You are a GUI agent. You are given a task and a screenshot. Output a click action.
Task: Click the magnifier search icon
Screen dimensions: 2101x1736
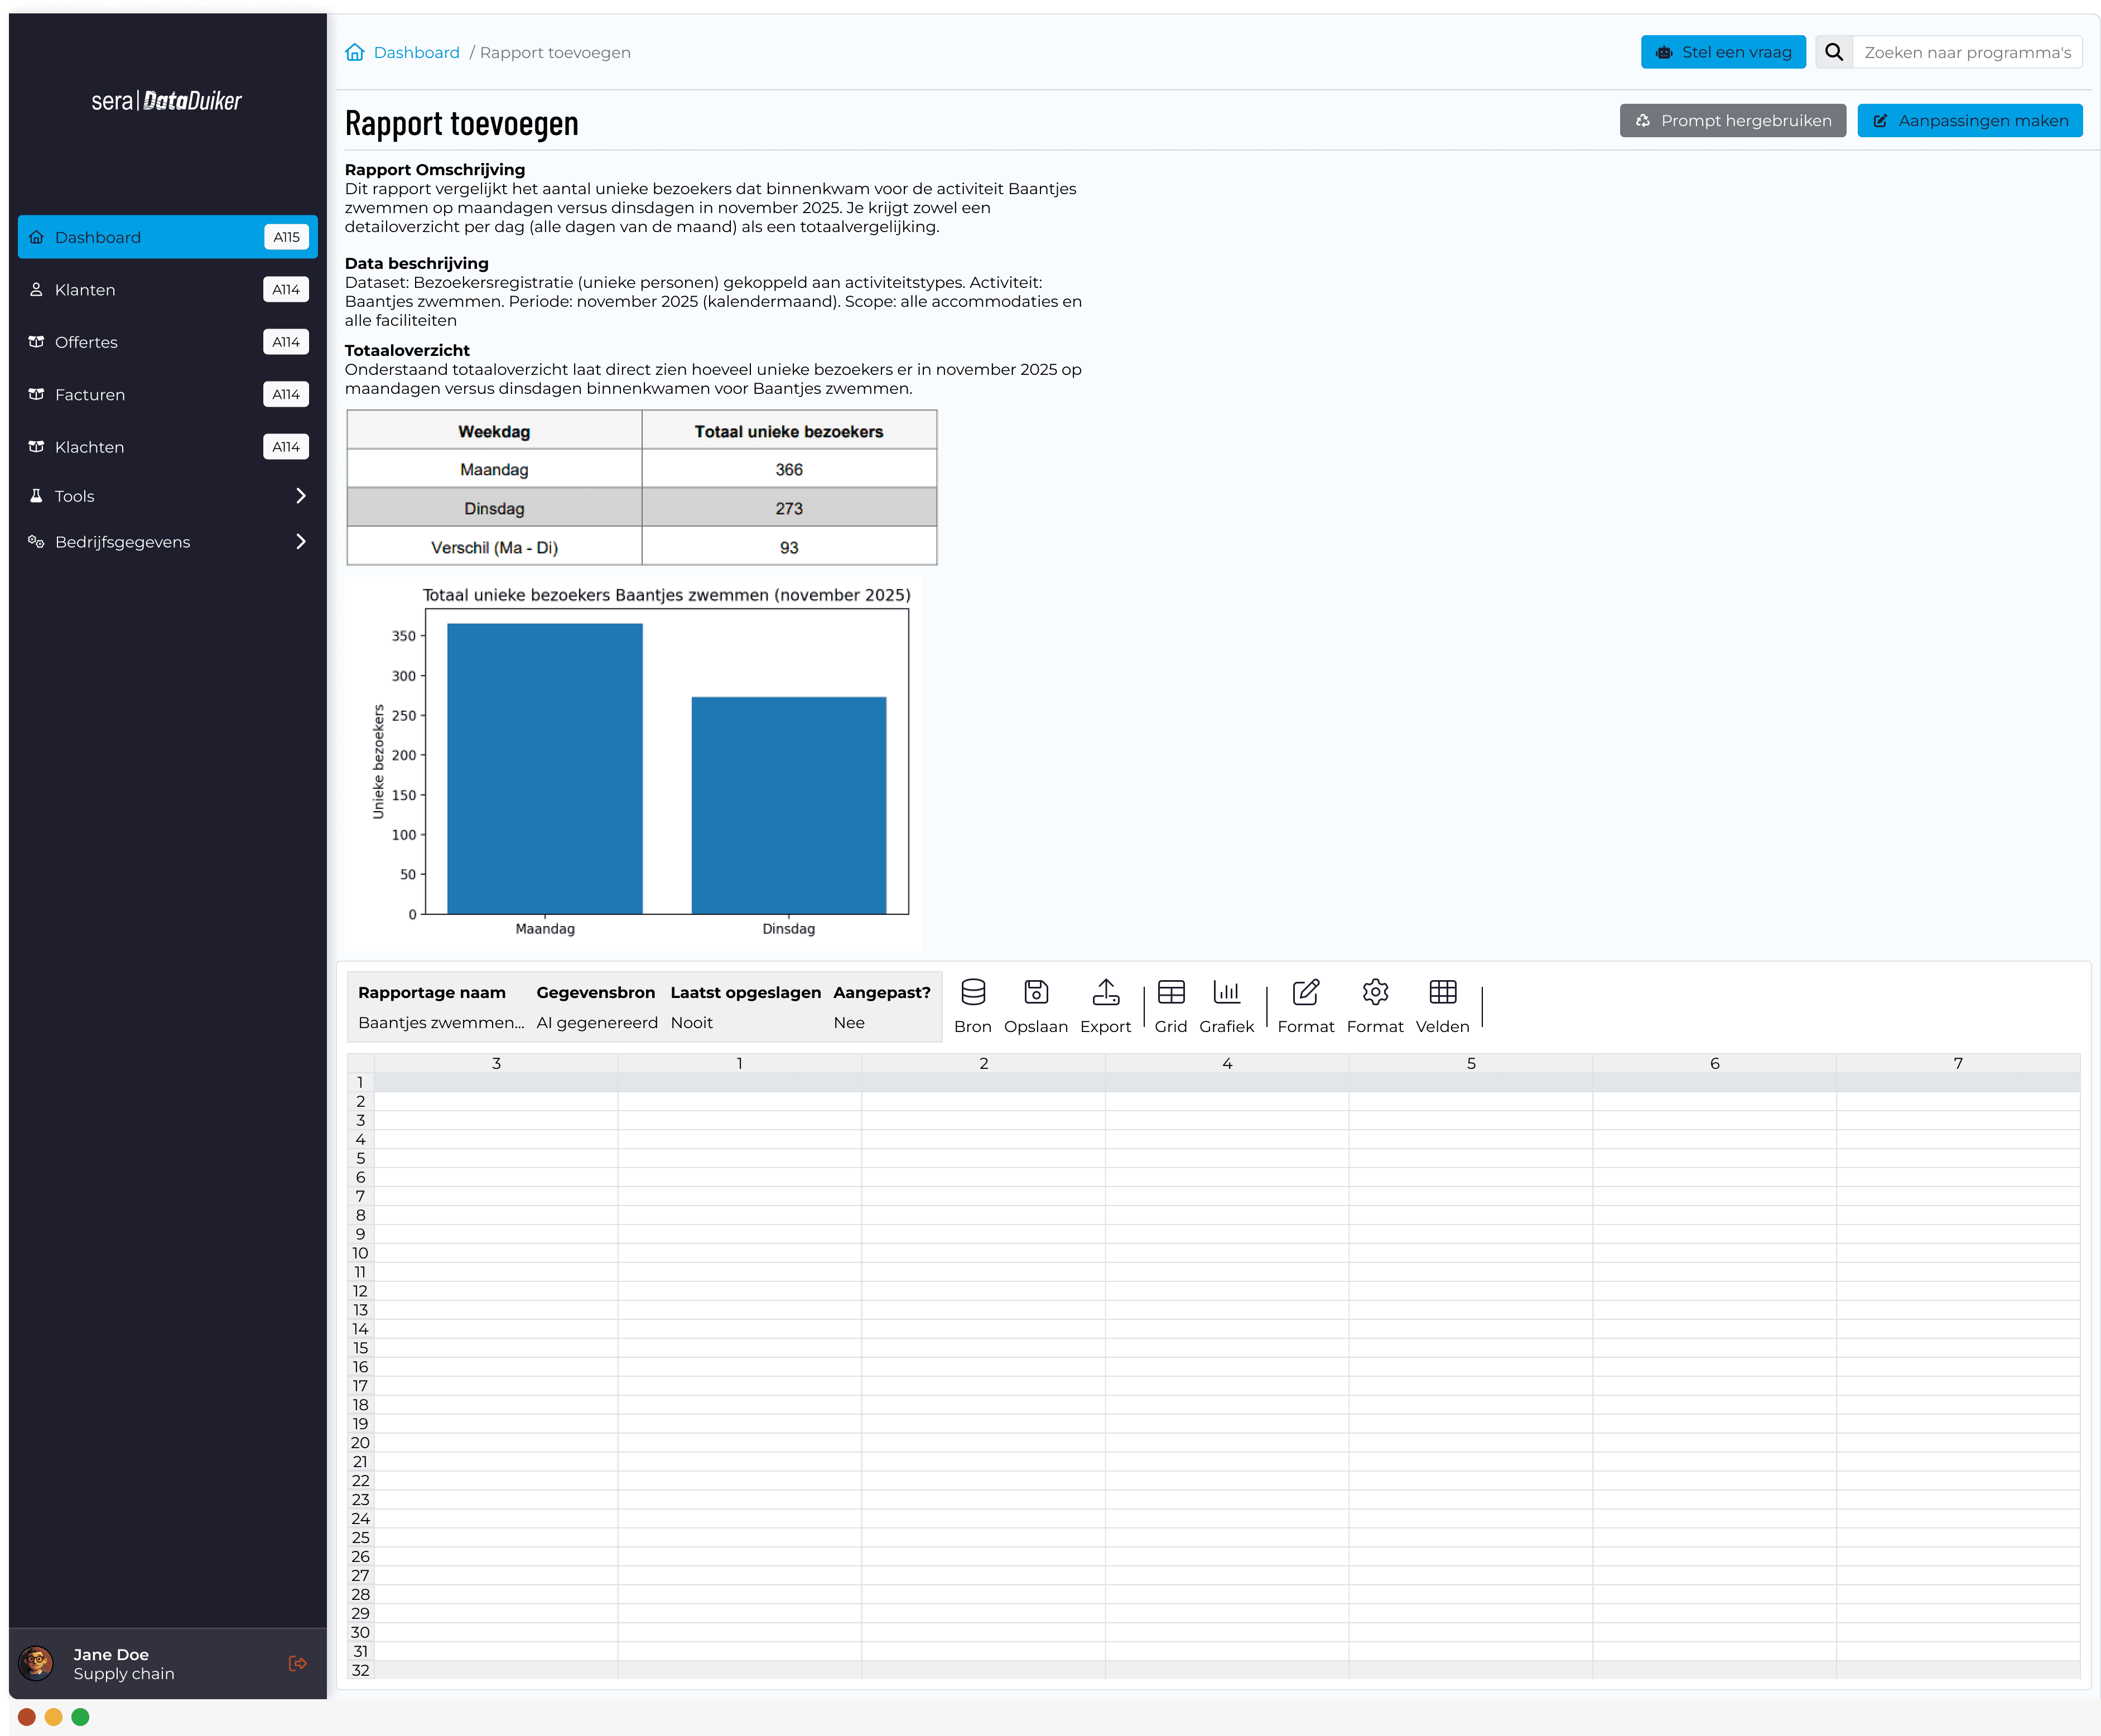click(1834, 52)
